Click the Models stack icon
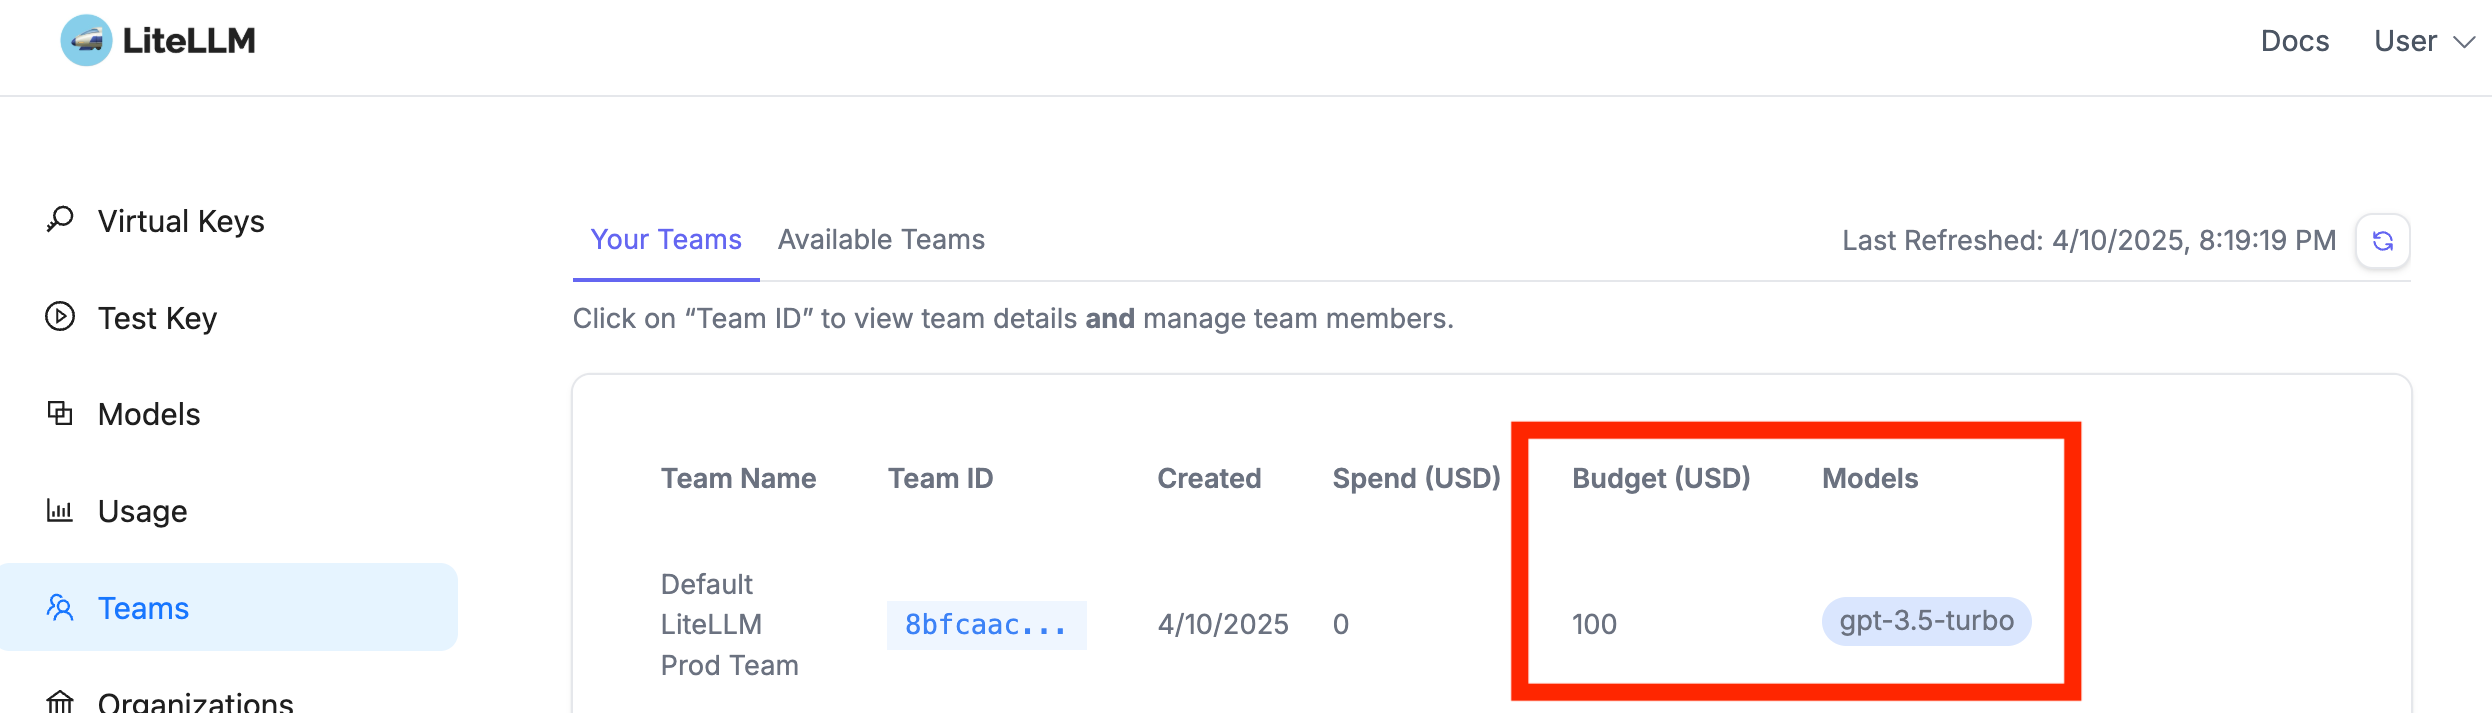This screenshot has width=2492, height=713. coord(60,413)
